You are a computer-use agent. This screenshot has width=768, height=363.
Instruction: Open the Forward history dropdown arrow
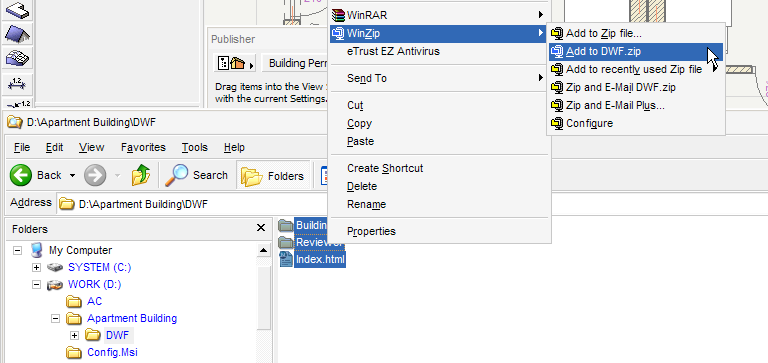[118, 175]
